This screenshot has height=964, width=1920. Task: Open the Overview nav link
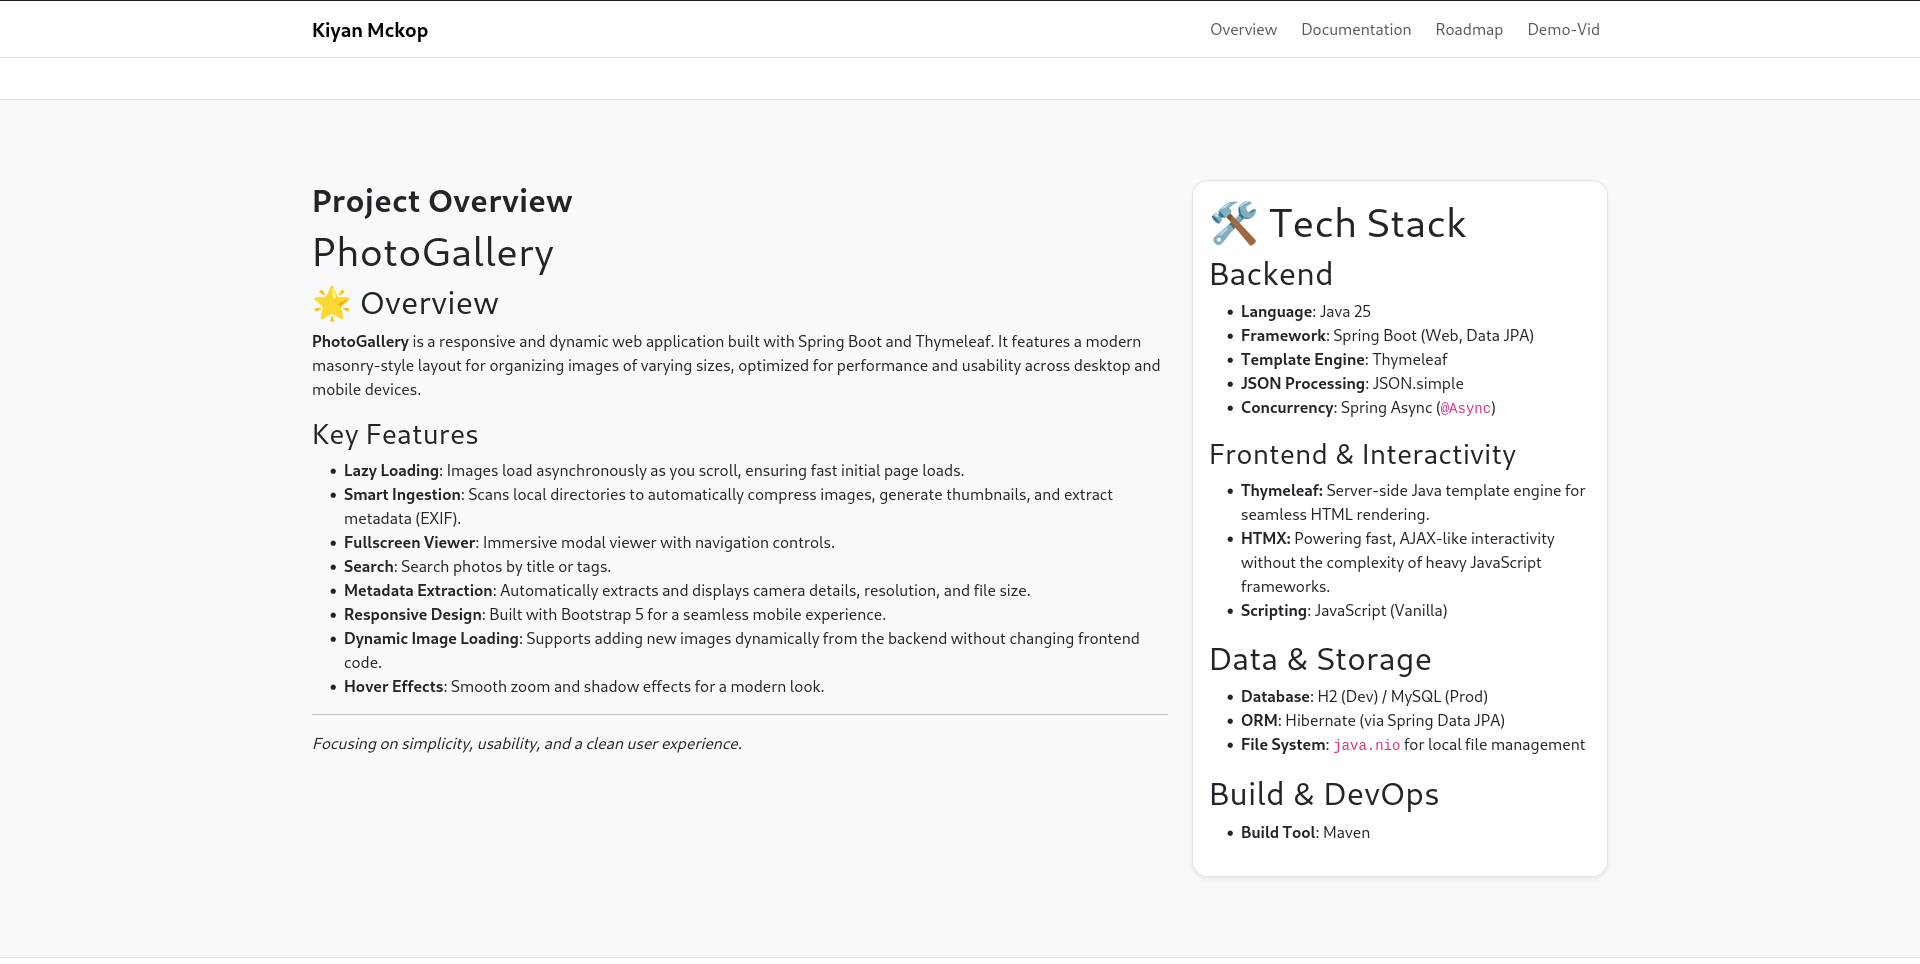(1243, 30)
